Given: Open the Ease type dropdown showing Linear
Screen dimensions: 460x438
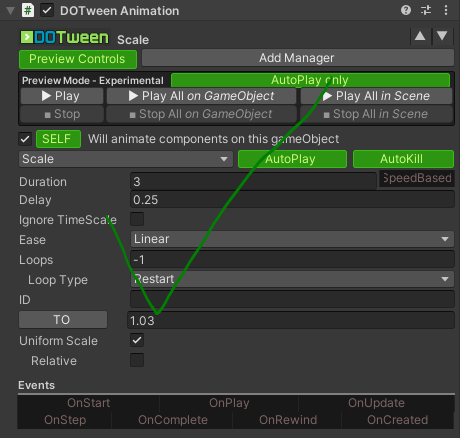Looking at the screenshot, I should click(x=292, y=239).
